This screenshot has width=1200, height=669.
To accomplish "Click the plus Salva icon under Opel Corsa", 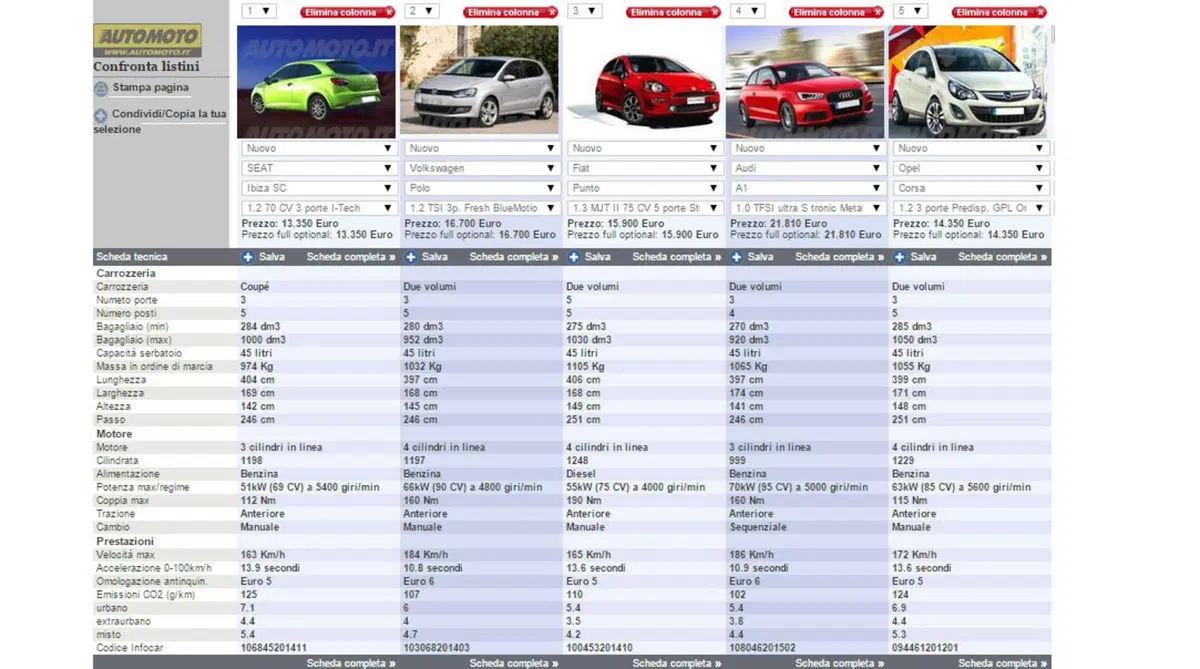I will [900, 257].
